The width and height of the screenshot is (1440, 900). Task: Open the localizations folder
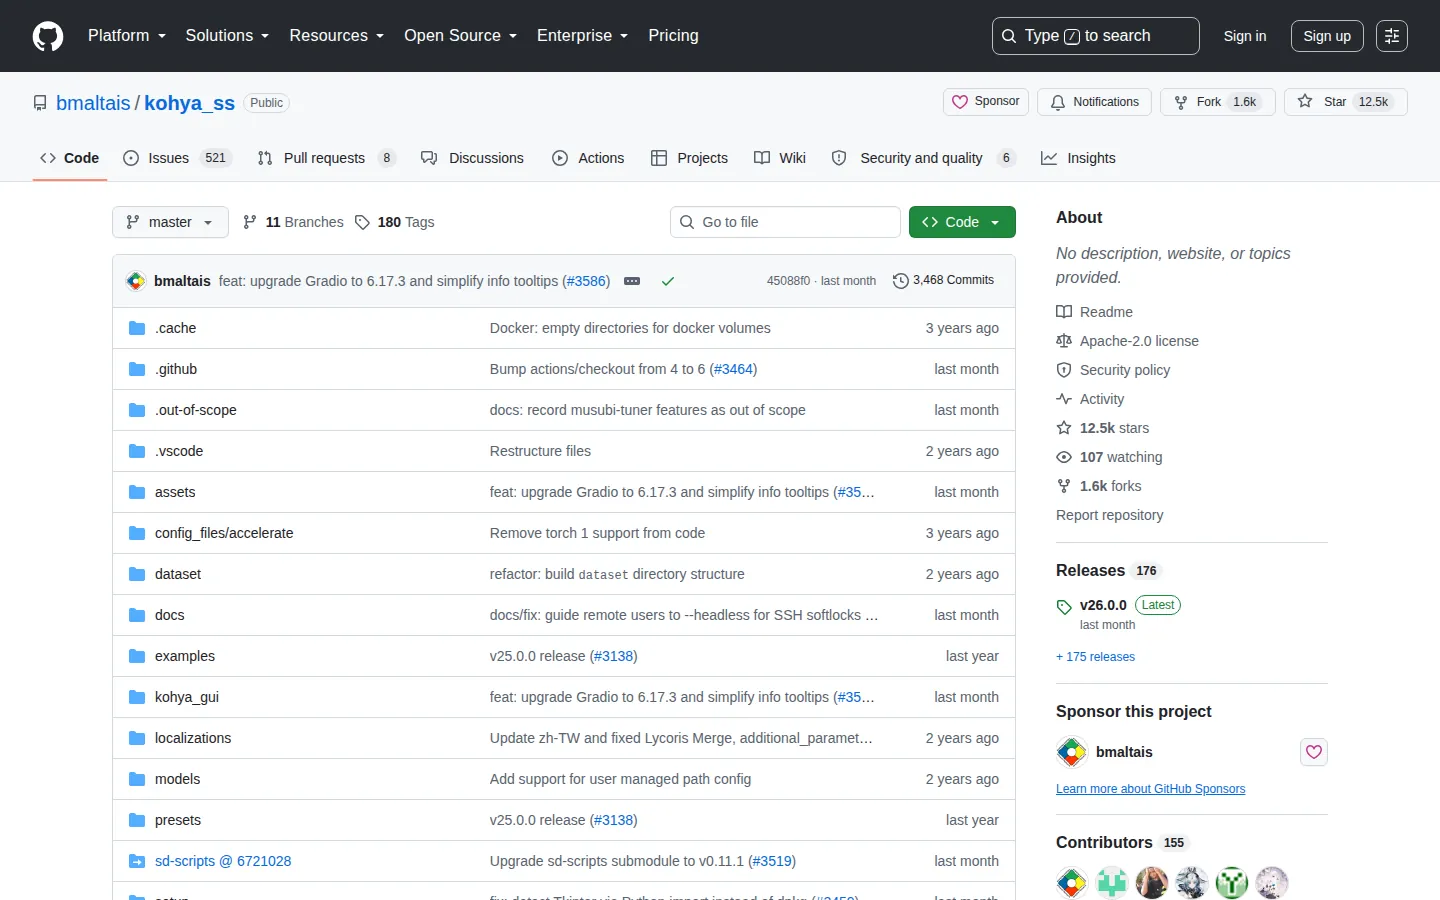pos(193,738)
